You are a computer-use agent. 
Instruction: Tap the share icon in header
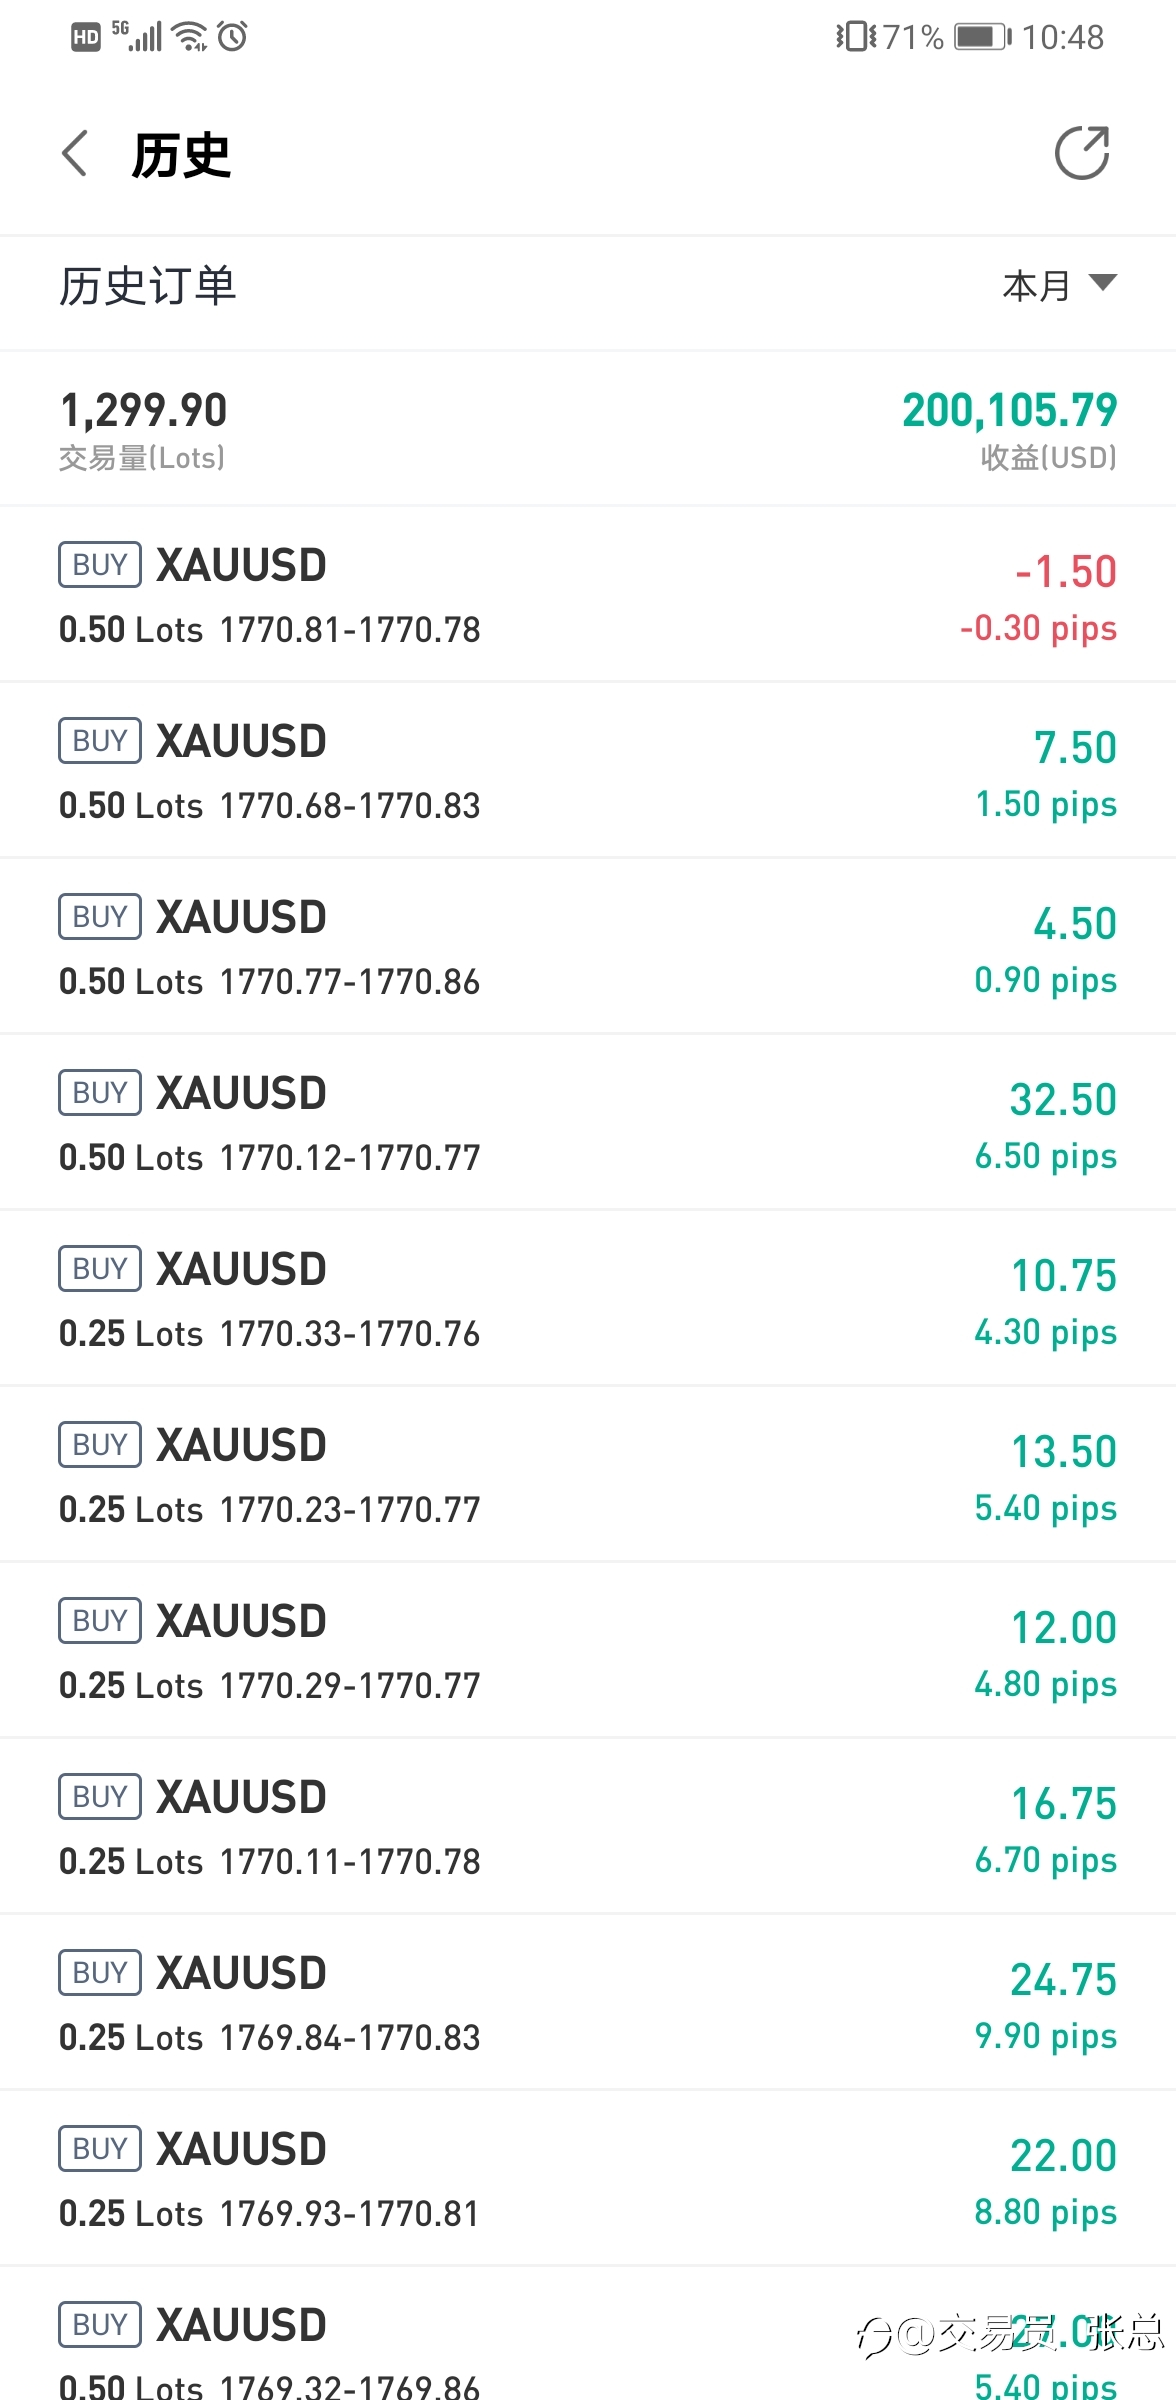1082,153
